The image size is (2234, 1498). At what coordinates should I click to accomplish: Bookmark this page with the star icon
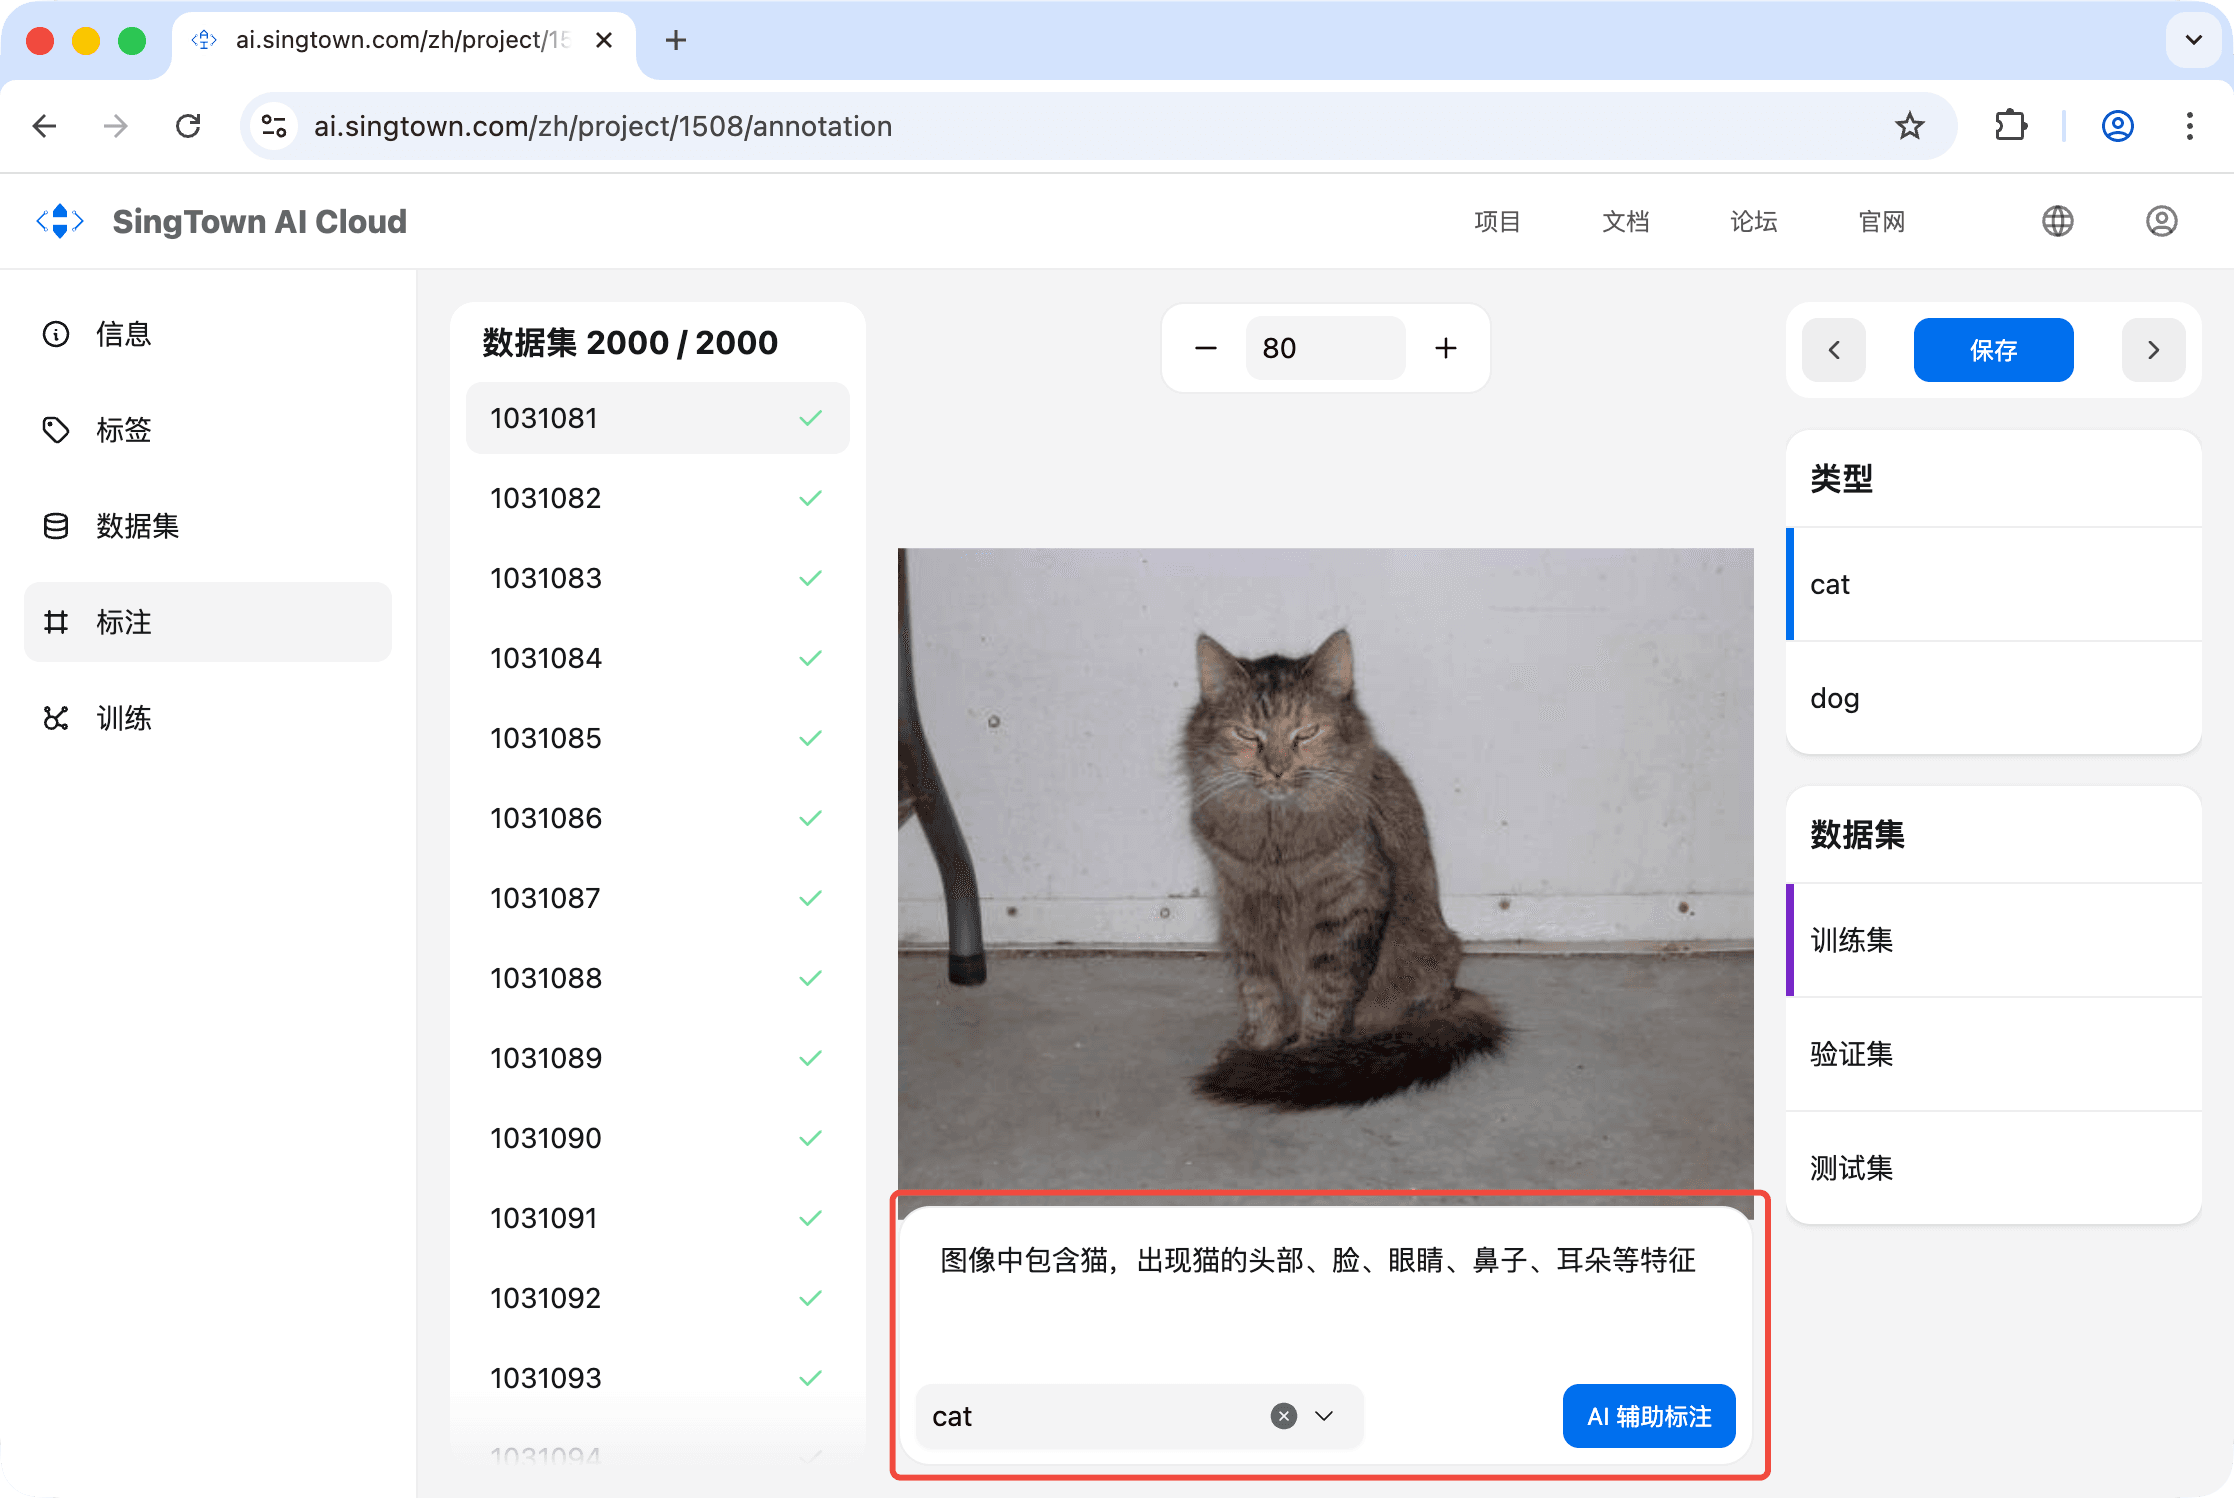click(x=1909, y=126)
